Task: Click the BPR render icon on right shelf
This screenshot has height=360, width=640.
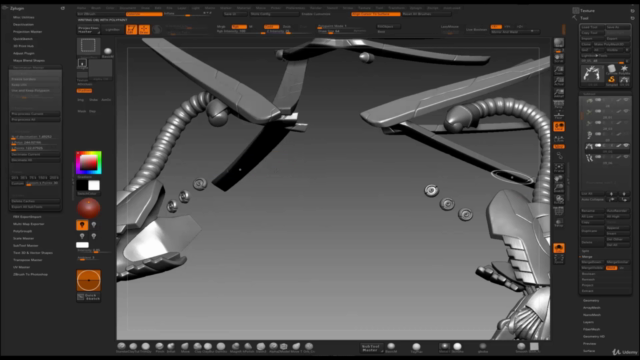Action: 559,42
